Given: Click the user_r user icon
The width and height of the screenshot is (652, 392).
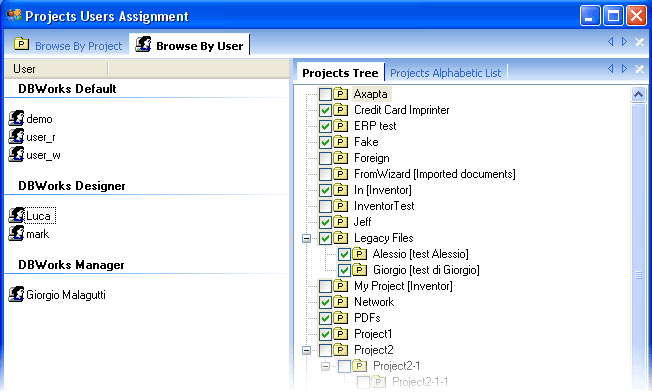Looking at the screenshot, I should coord(17,136).
